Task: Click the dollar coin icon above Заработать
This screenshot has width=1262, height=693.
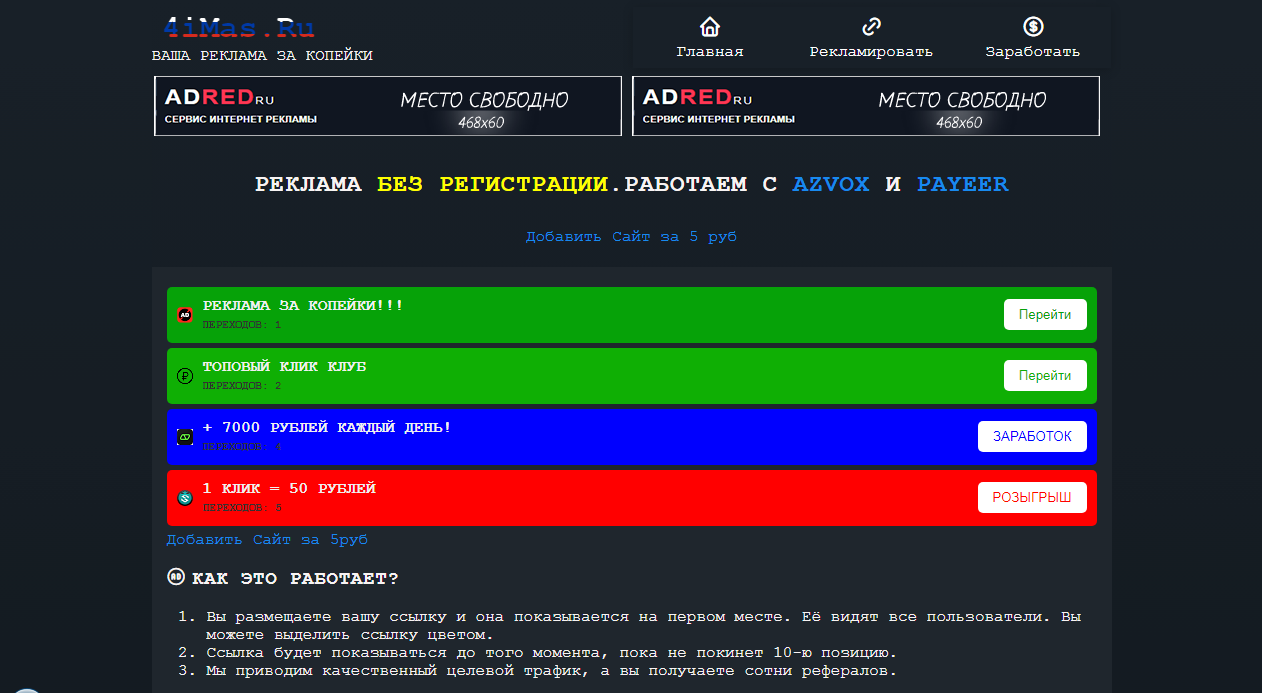Action: click(1033, 27)
